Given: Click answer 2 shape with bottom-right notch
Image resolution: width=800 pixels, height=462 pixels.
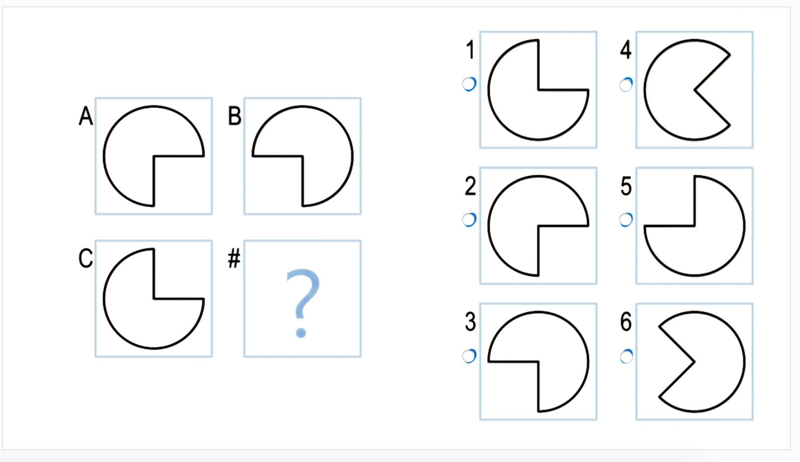Looking at the screenshot, I should [x=538, y=225].
